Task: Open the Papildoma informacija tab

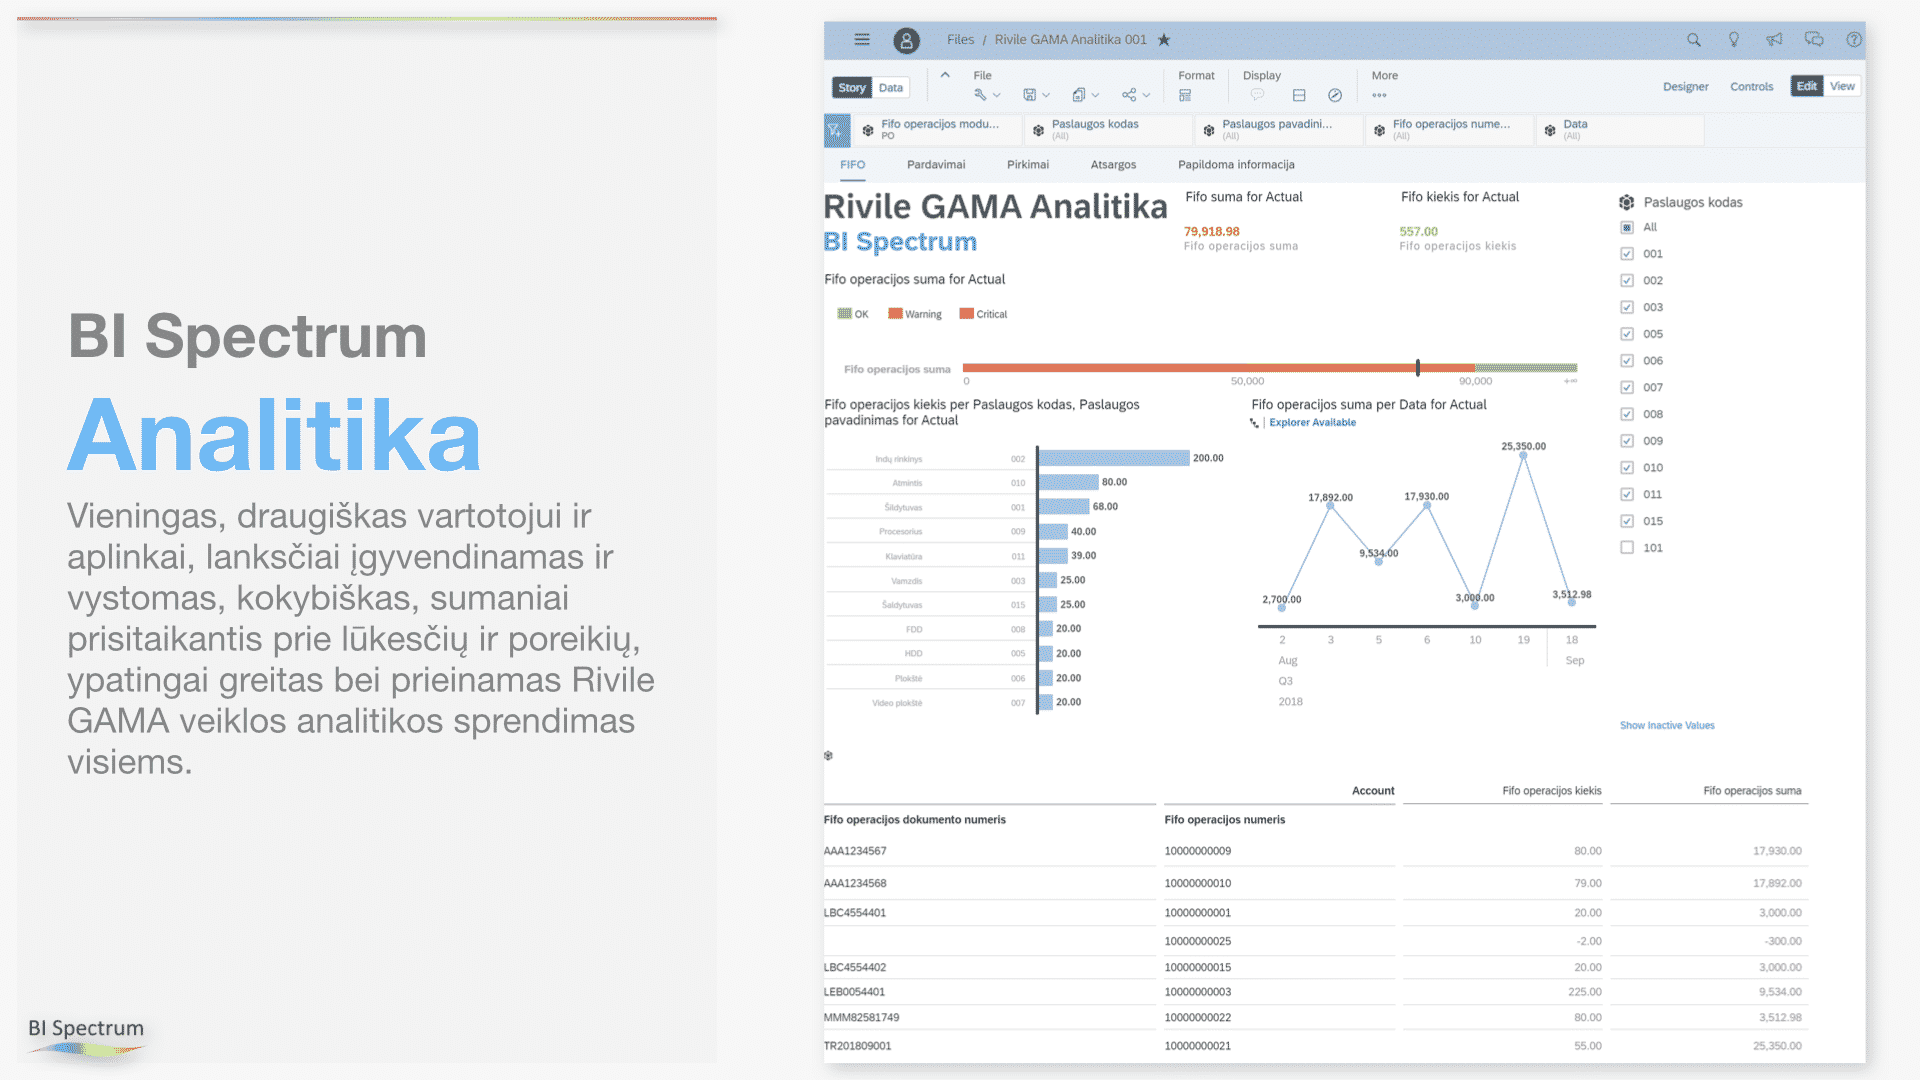Action: click(1235, 165)
